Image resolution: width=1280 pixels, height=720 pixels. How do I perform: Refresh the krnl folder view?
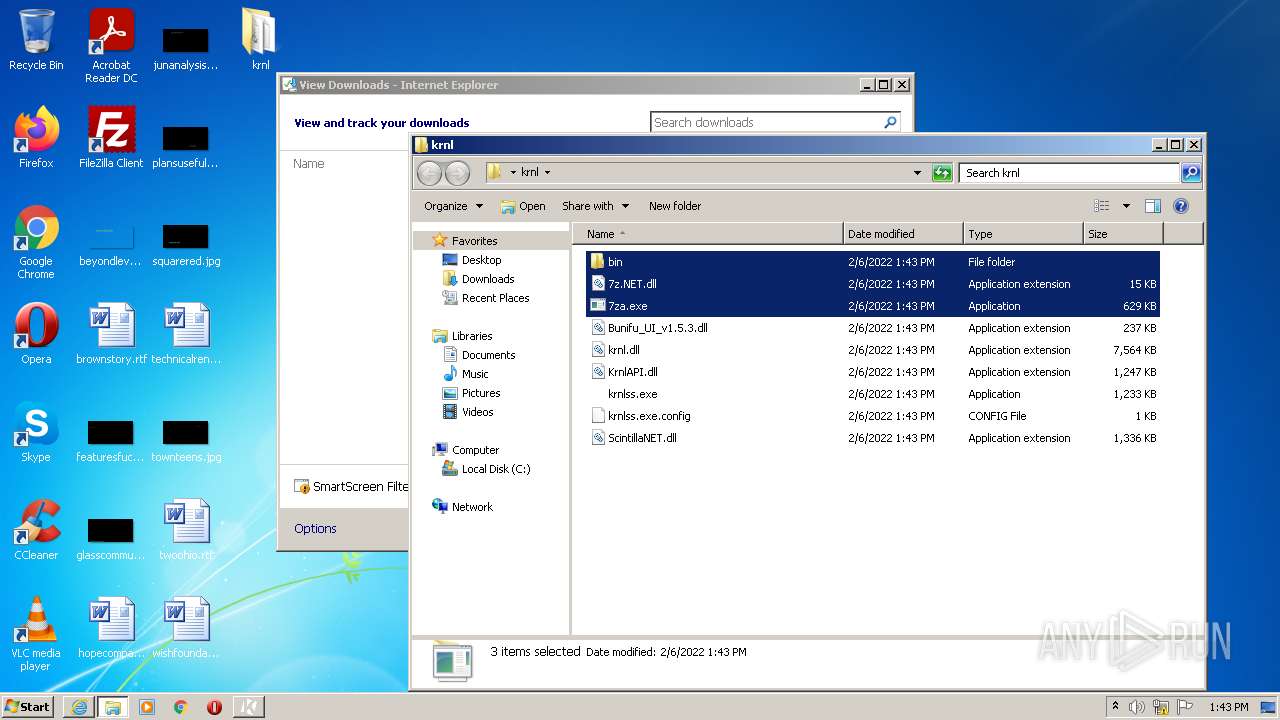pos(942,173)
